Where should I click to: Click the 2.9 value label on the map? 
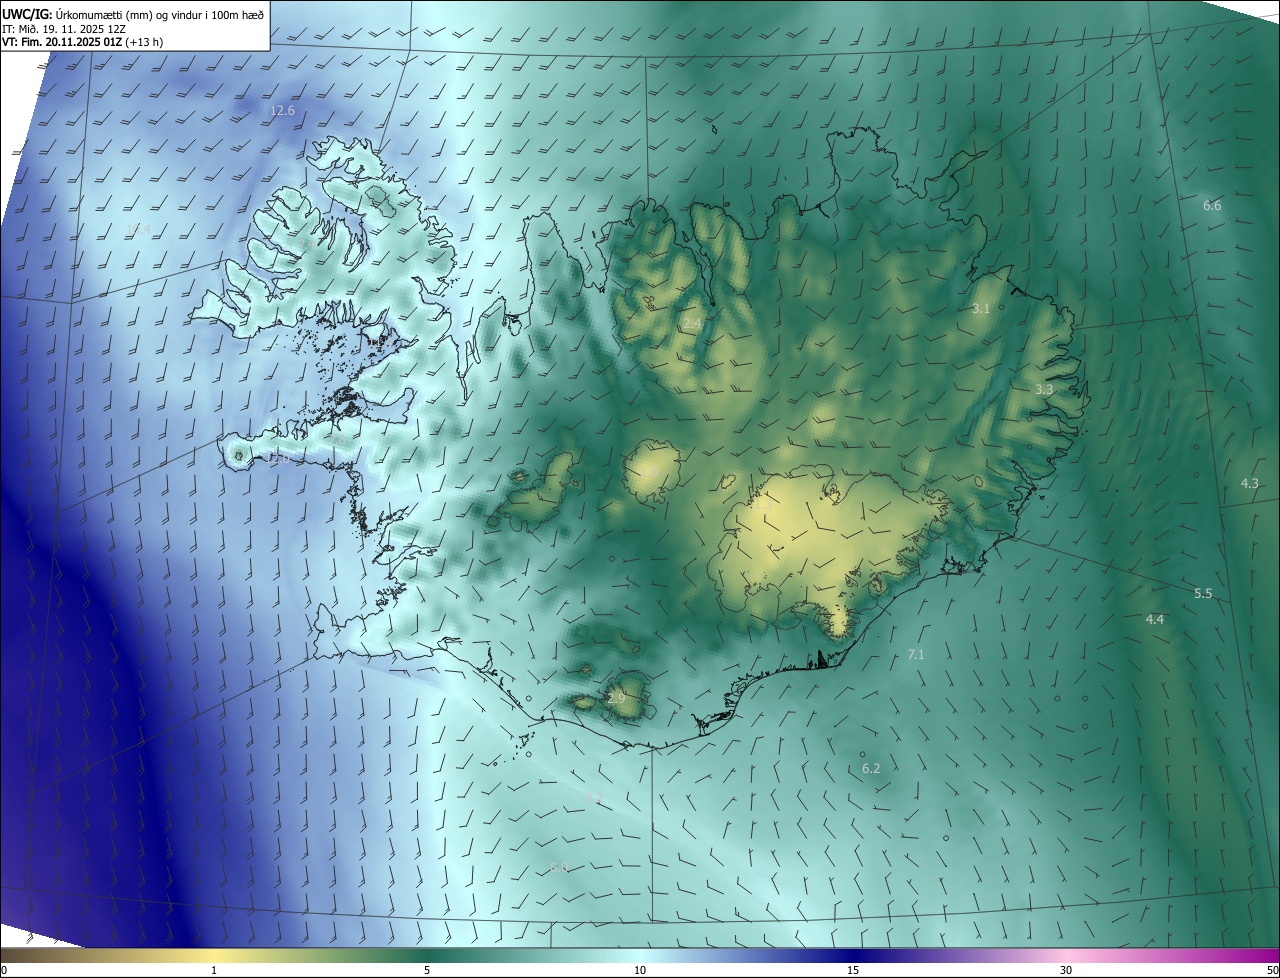point(616,698)
